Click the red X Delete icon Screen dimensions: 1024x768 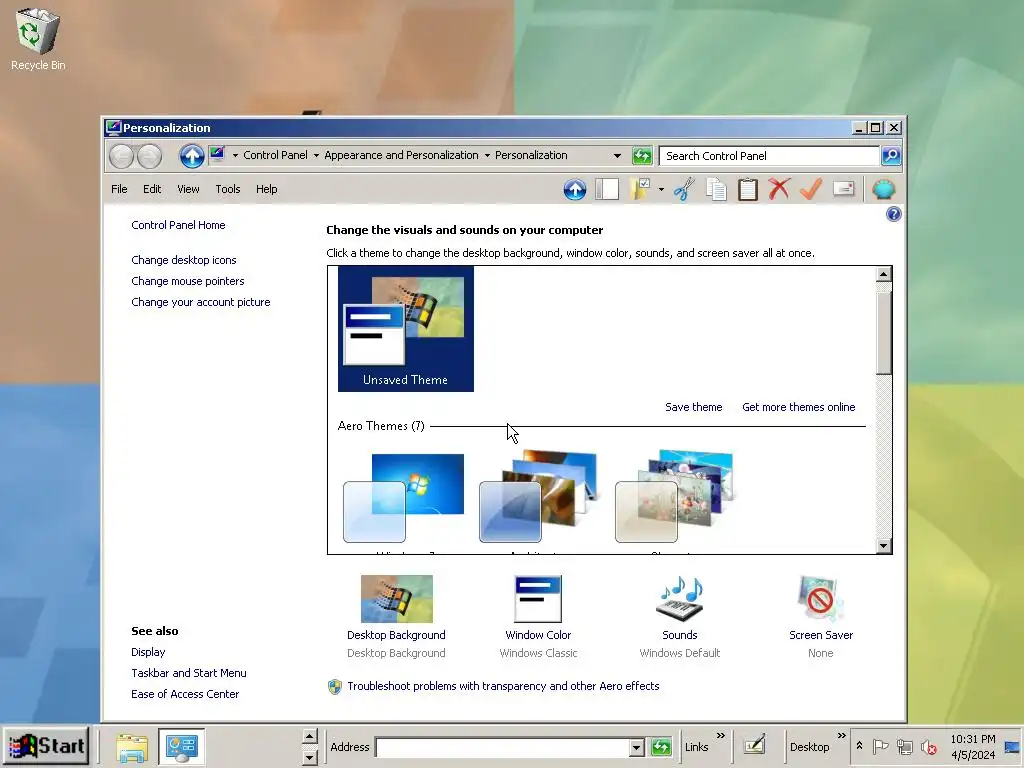coord(779,189)
